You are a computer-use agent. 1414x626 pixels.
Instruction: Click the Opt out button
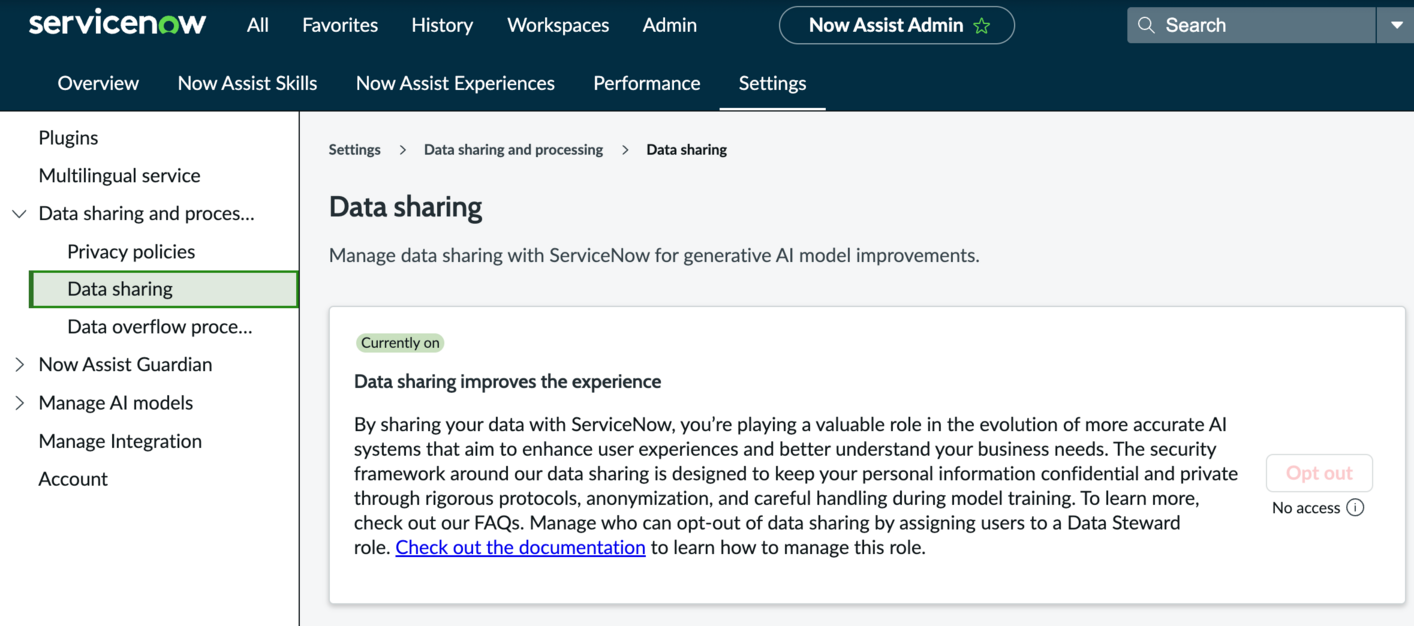pyautogui.click(x=1319, y=473)
